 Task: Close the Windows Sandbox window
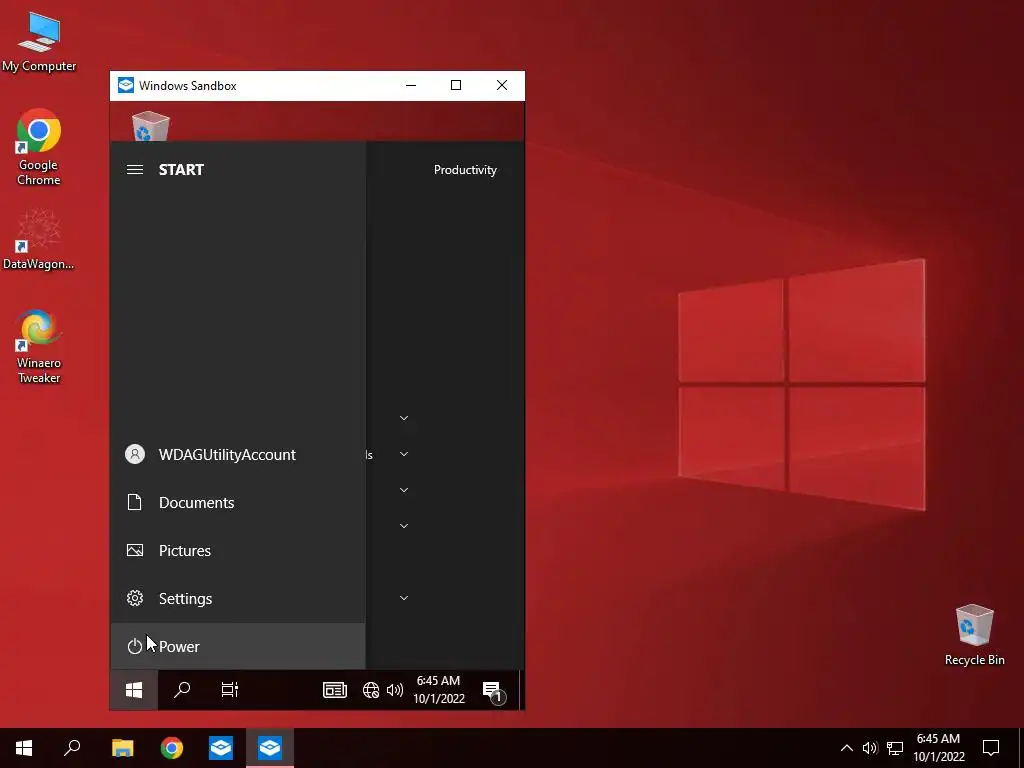click(502, 86)
